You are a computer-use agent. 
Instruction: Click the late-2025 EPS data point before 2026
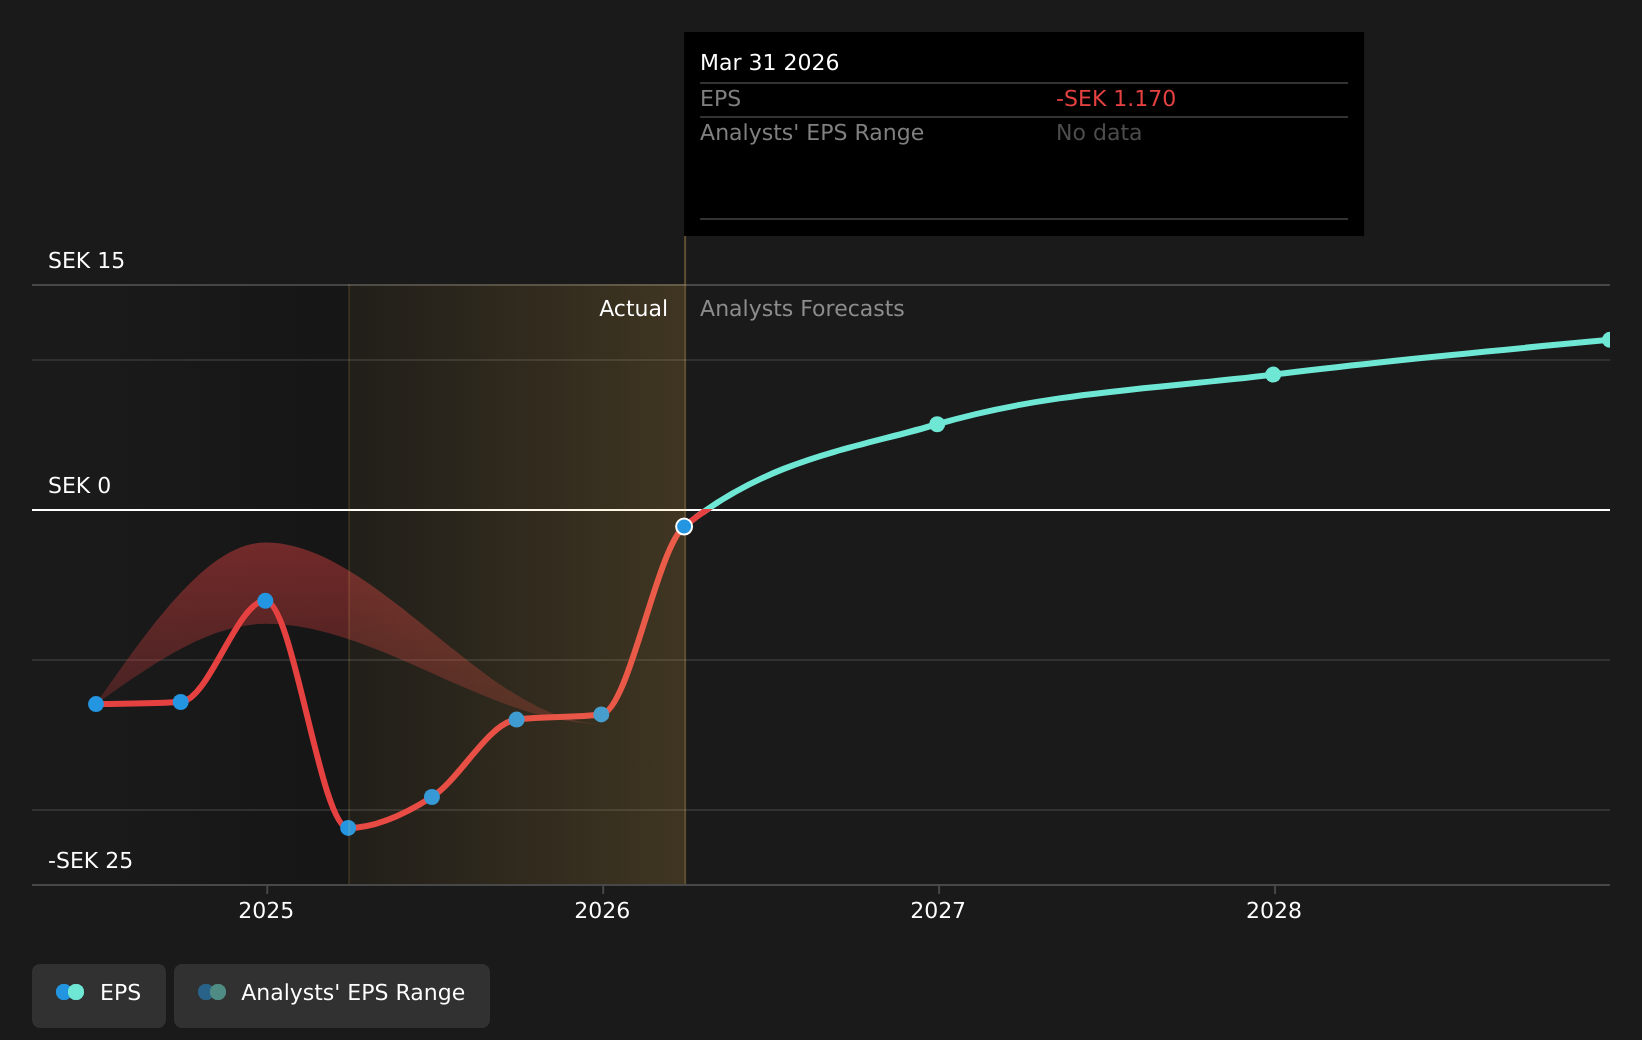(516, 719)
